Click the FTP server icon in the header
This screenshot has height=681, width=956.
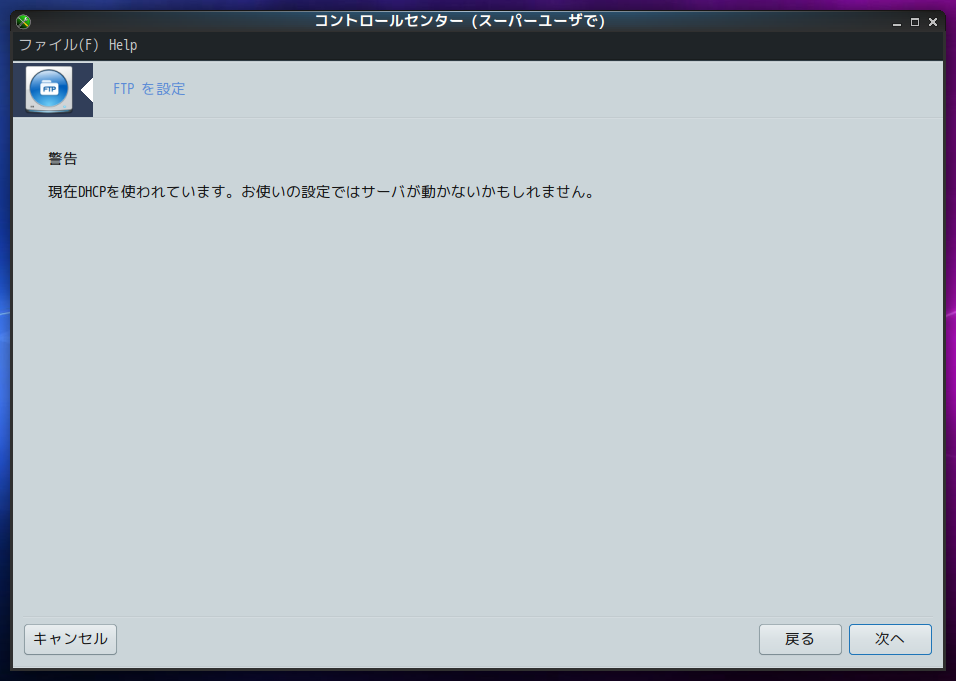pyautogui.click(x=49, y=90)
